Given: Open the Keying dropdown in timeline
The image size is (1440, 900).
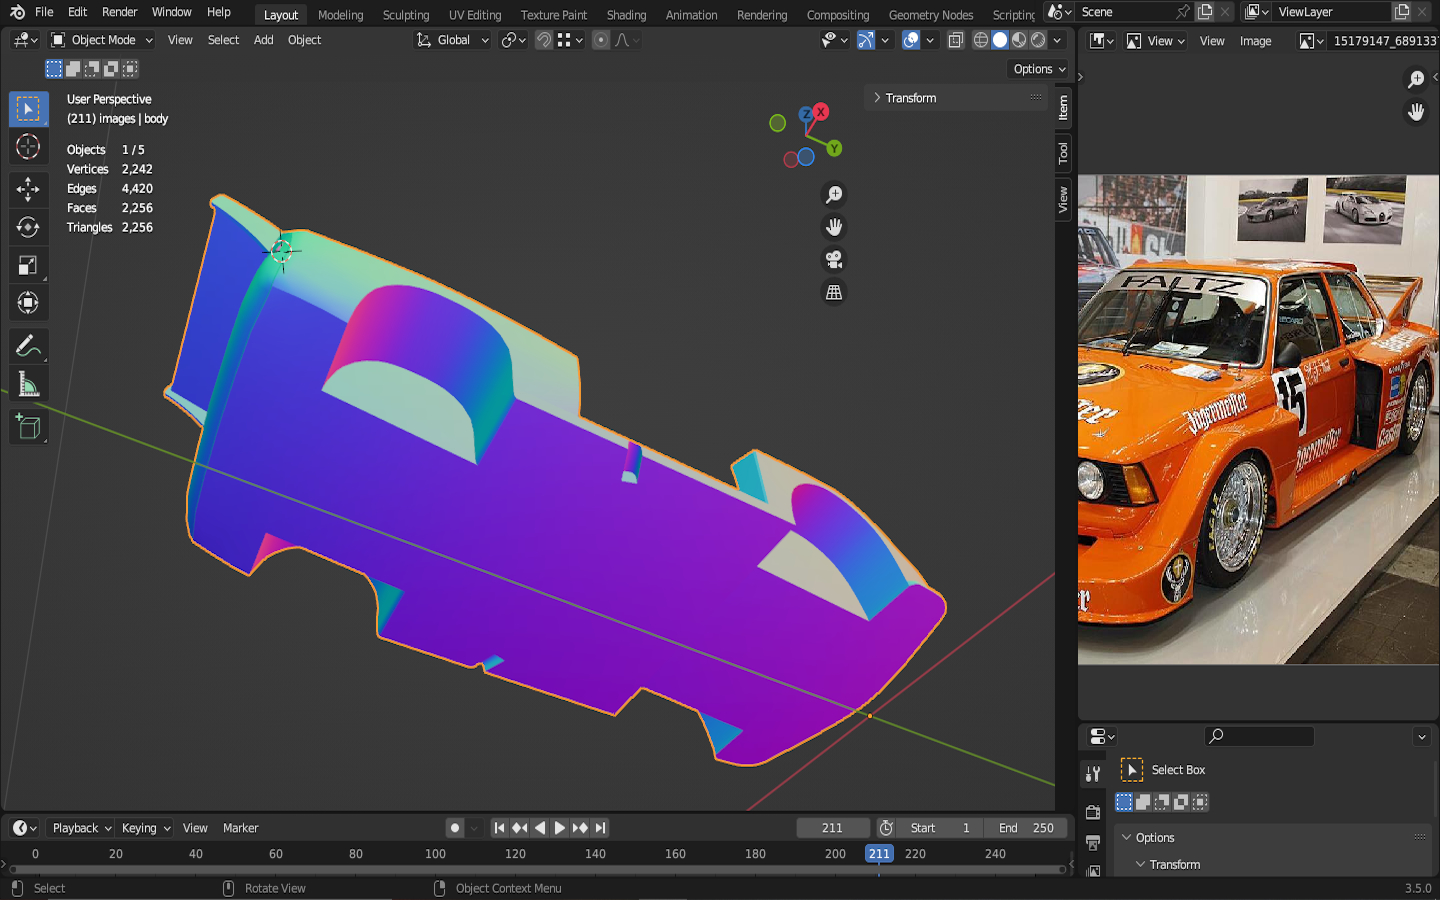Looking at the screenshot, I should 145,828.
